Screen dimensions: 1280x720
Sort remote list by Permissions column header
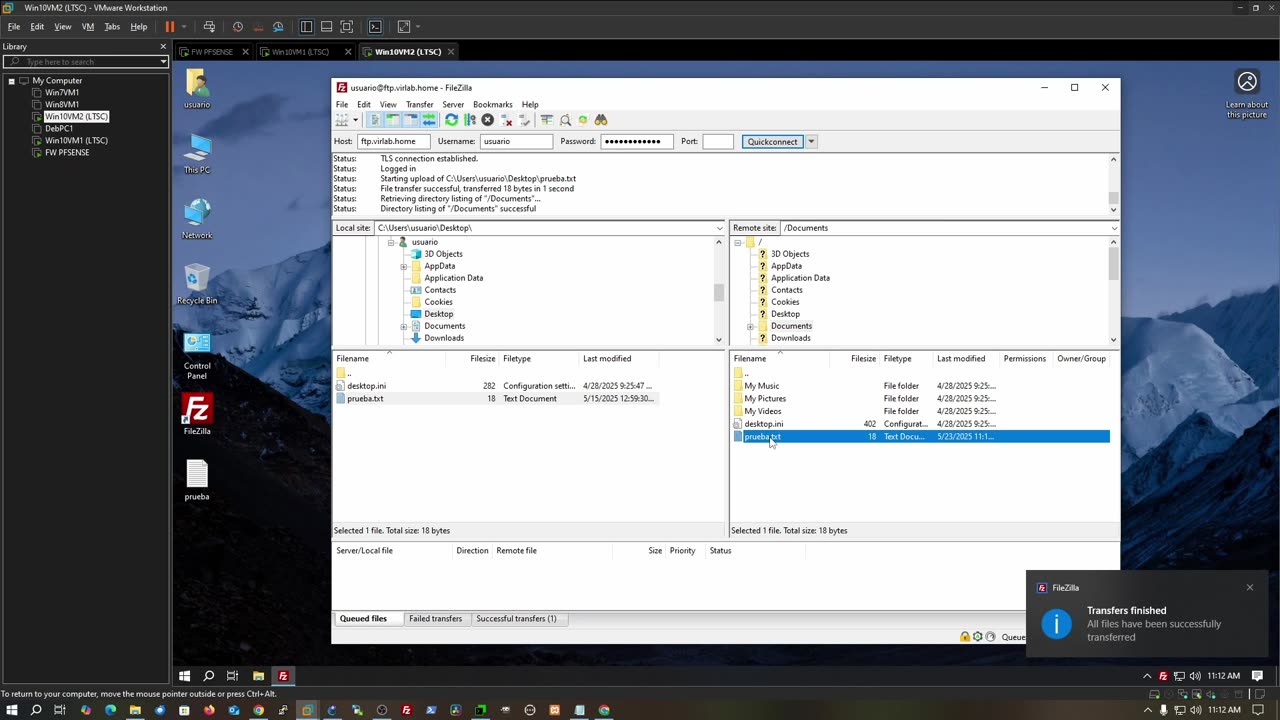1025,359
